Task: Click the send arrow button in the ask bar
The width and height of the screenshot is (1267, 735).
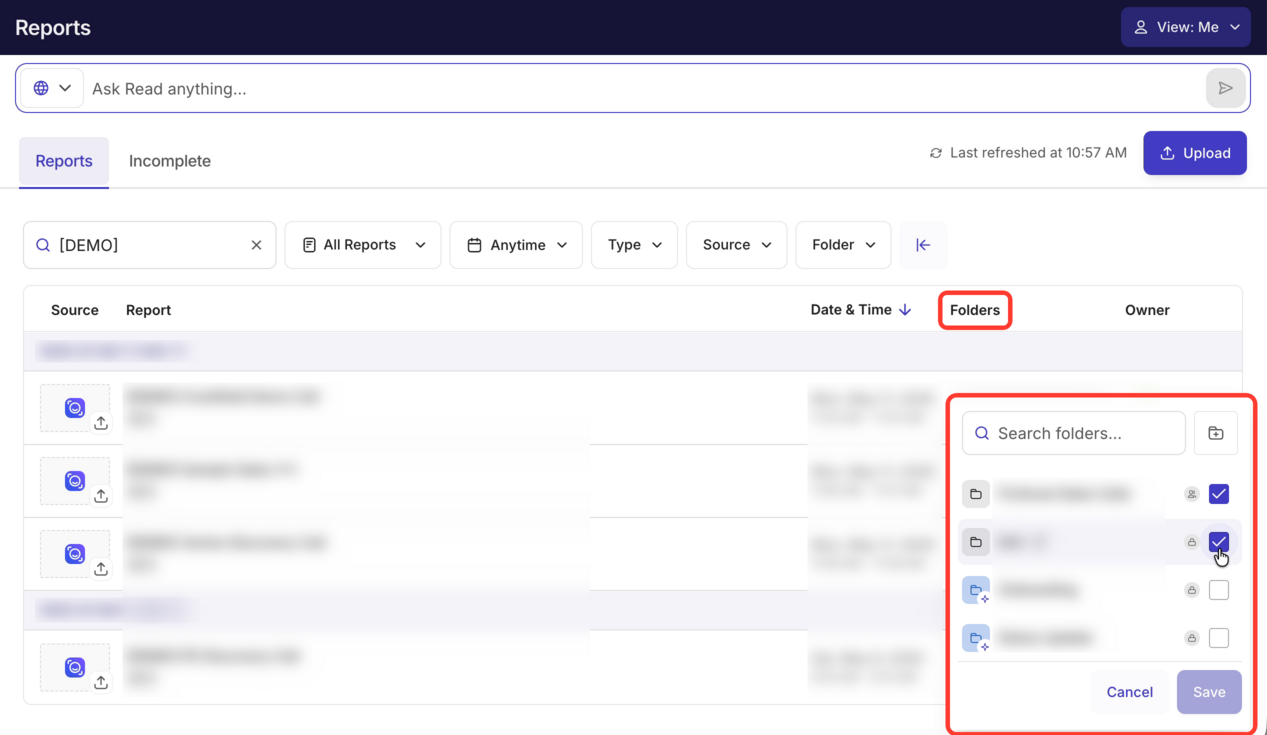Action: [1225, 88]
